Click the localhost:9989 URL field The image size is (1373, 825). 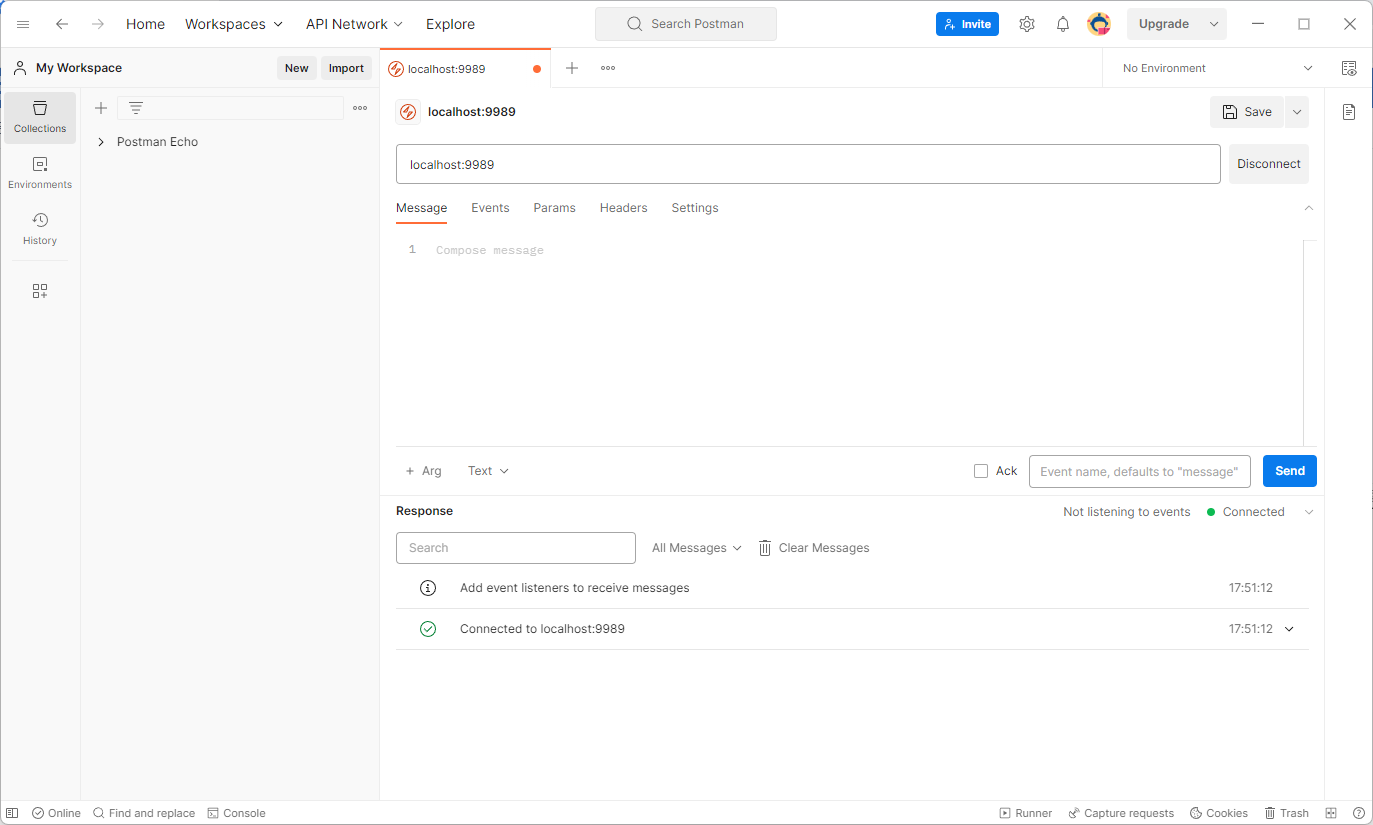tap(808, 164)
